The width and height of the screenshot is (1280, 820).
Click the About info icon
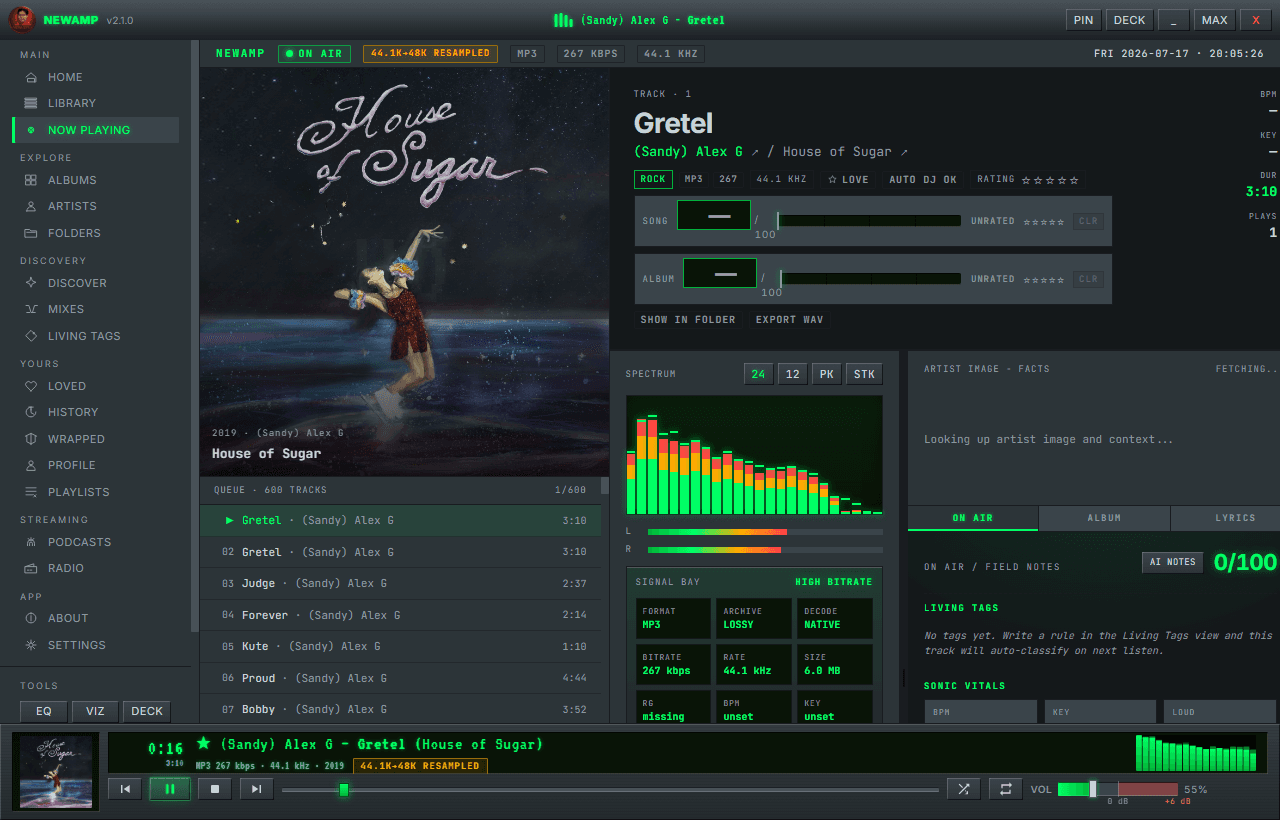31,618
